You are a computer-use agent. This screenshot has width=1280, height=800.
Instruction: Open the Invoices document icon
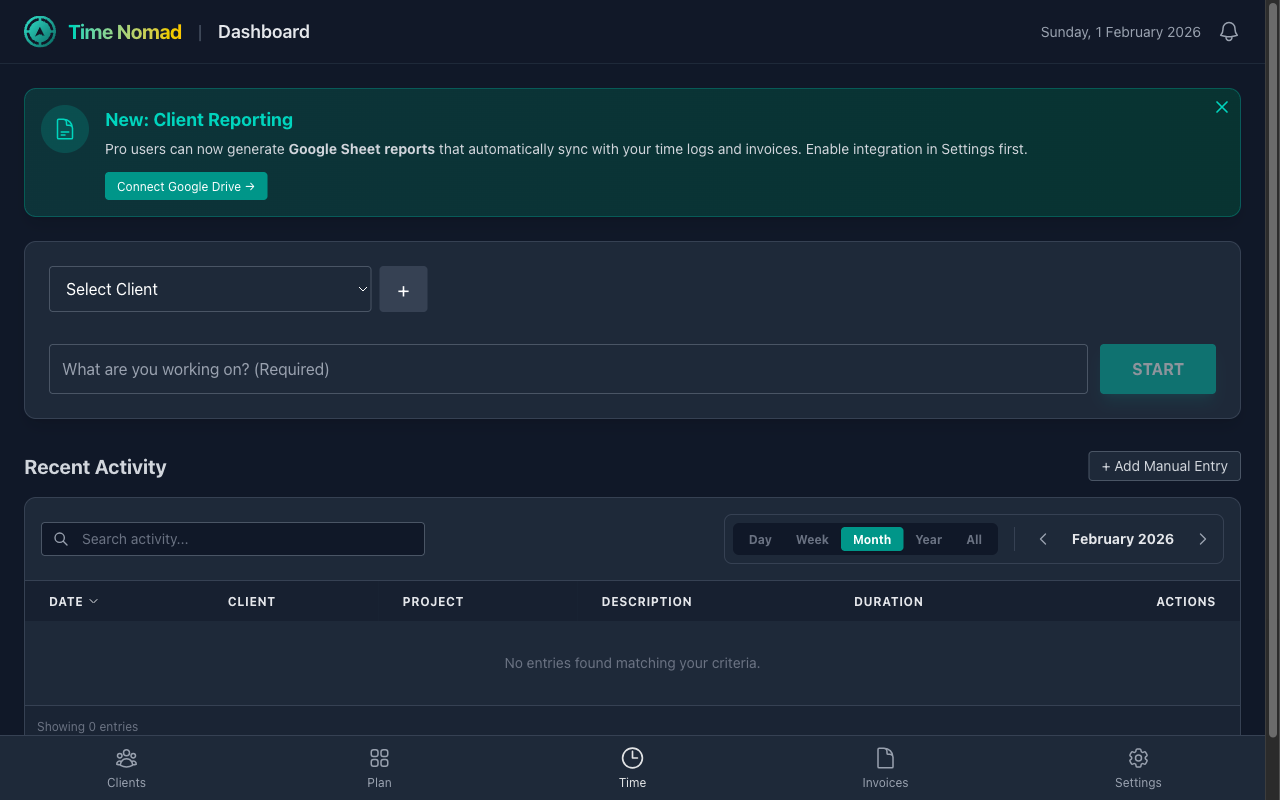[x=885, y=758]
